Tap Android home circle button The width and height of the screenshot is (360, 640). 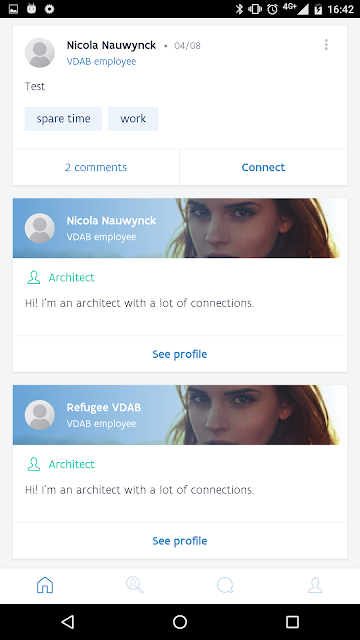[x=180, y=622]
